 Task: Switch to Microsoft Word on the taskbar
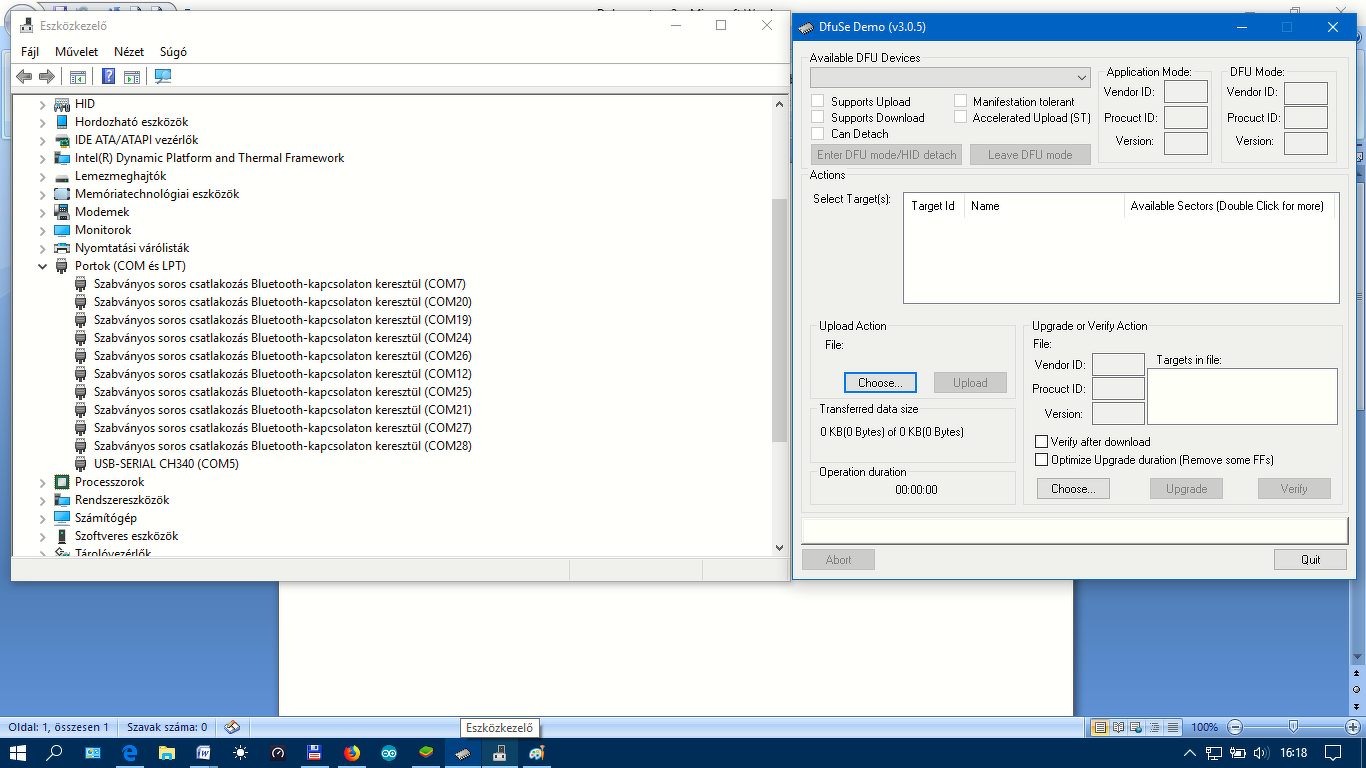203,753
